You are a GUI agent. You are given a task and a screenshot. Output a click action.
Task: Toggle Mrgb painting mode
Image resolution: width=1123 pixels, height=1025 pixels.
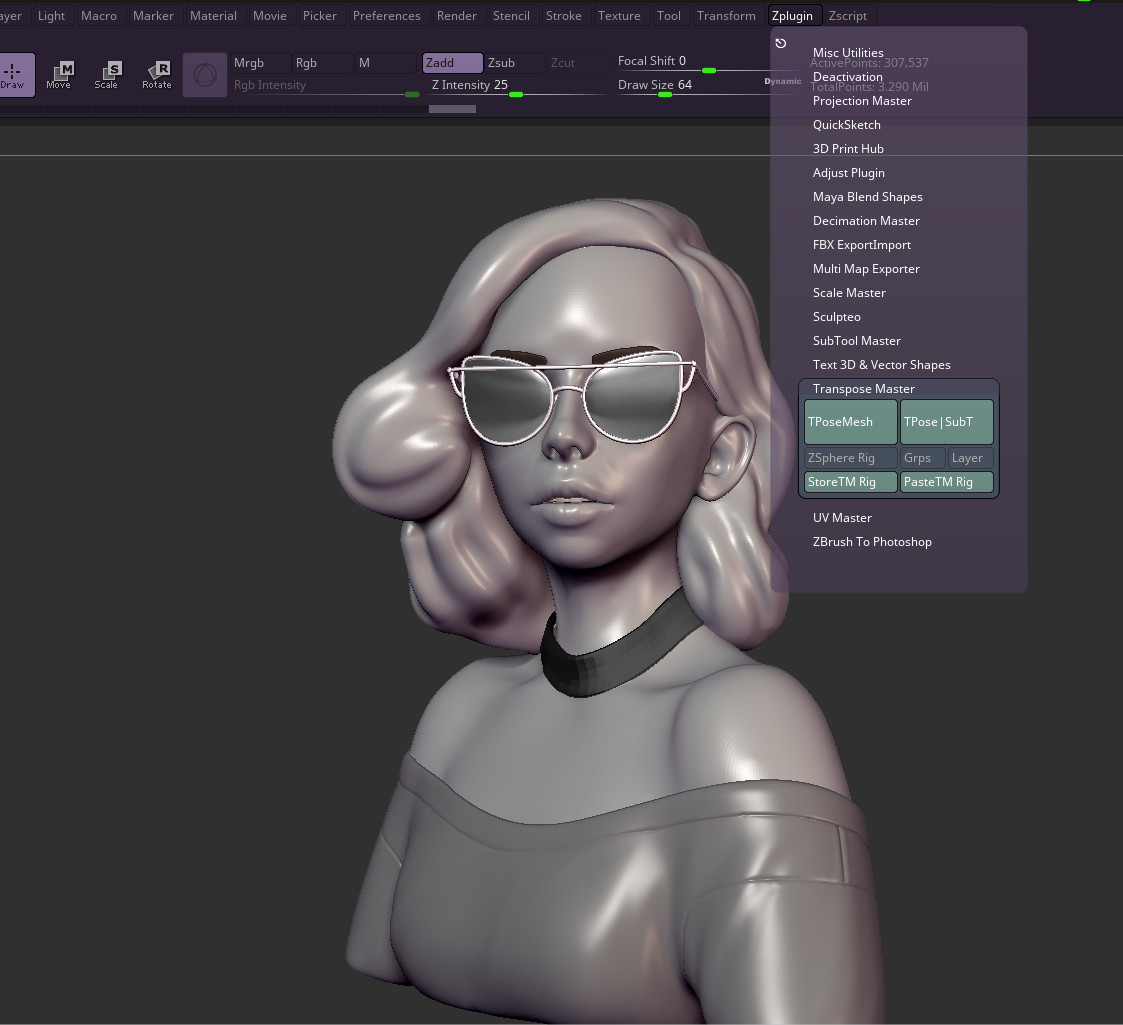261,63
